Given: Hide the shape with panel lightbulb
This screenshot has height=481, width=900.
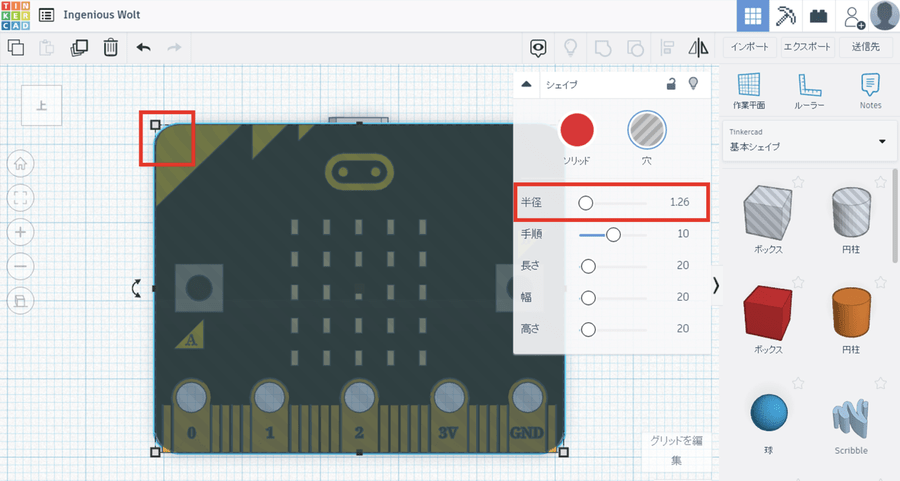Looking at the screenshot, I should tap(693, 84).
